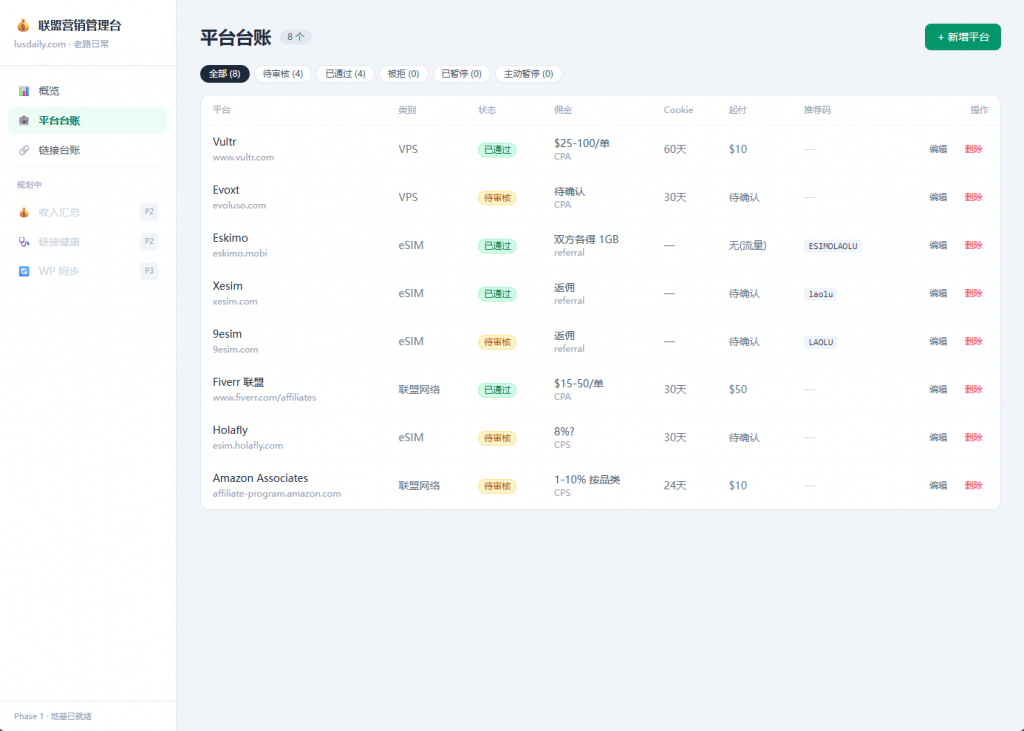Open 链接健康 planned item
This screenshot has height=731, width=1024.
(88, 242)
